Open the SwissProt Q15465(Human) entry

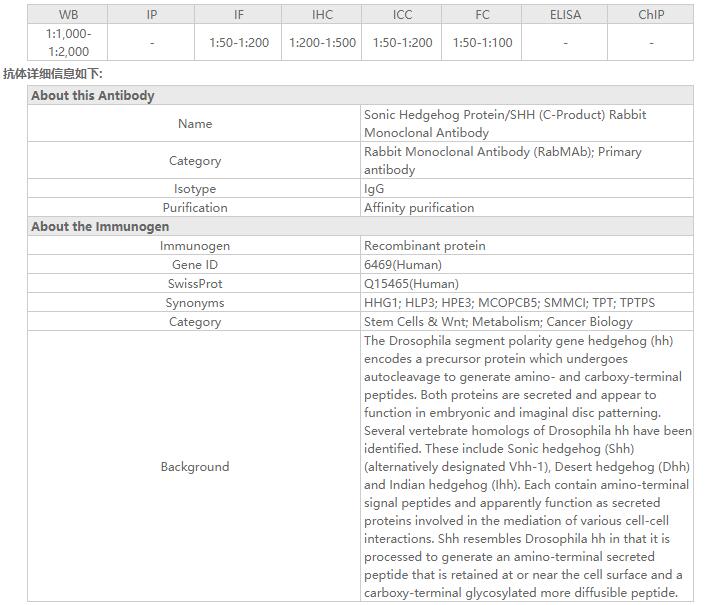click(410, 284)
